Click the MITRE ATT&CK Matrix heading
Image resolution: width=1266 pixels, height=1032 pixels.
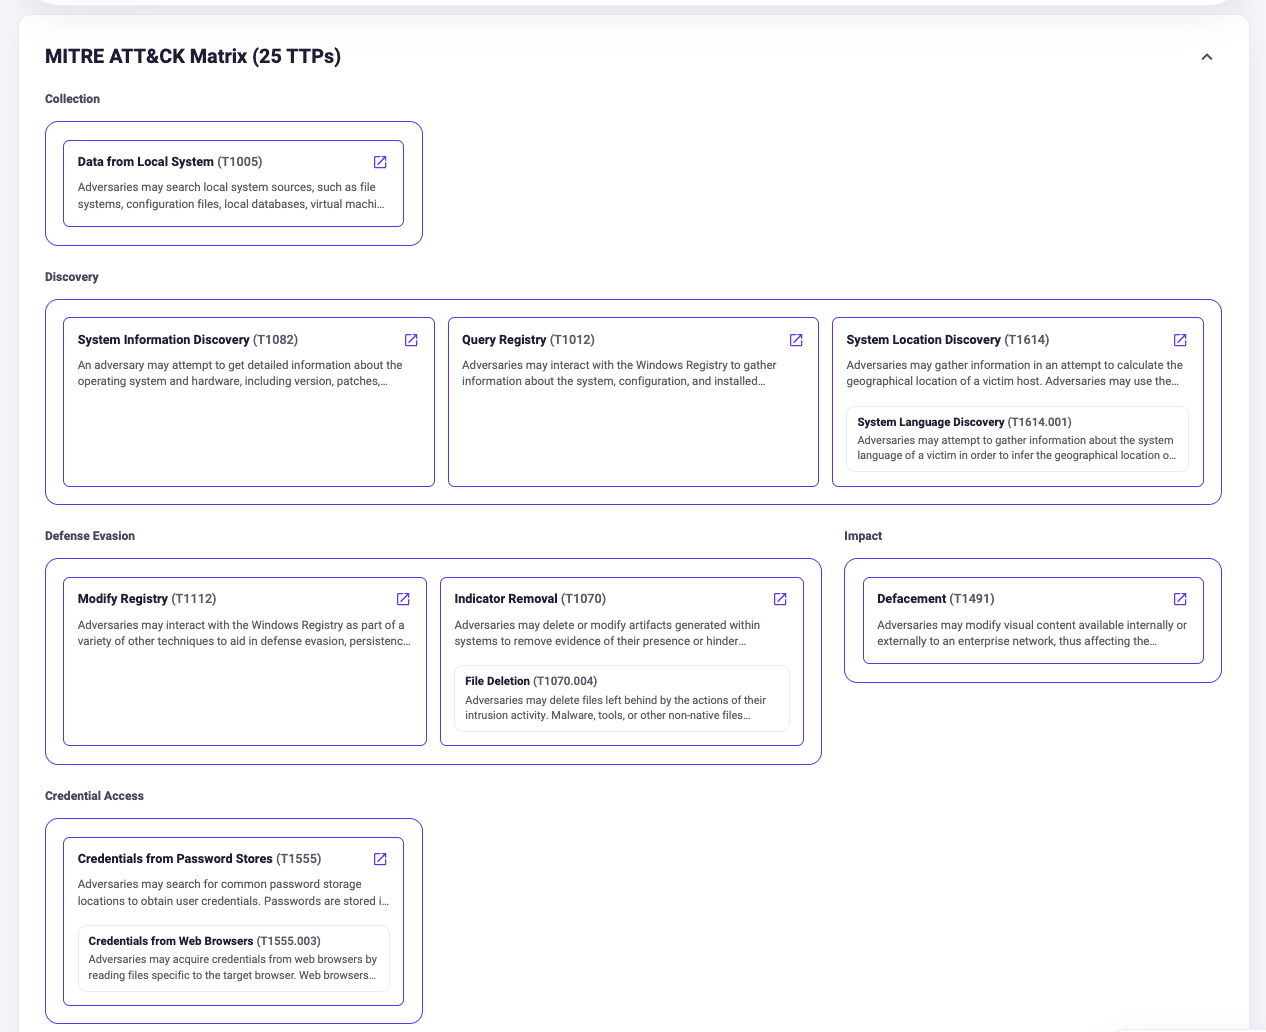point(193,57)
